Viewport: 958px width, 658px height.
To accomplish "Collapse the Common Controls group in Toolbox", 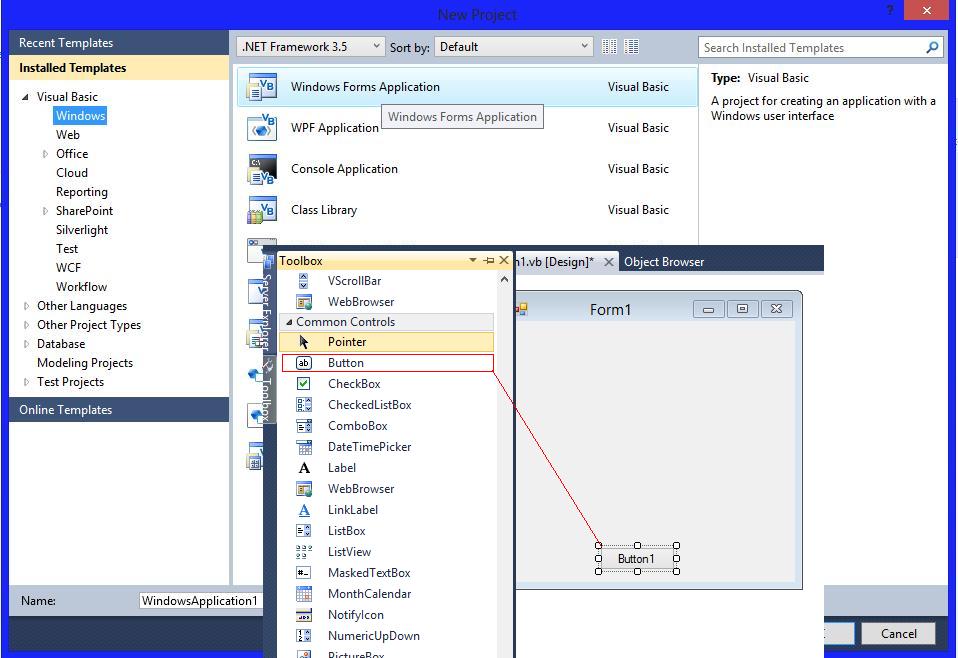I will [x=290, y=322].
